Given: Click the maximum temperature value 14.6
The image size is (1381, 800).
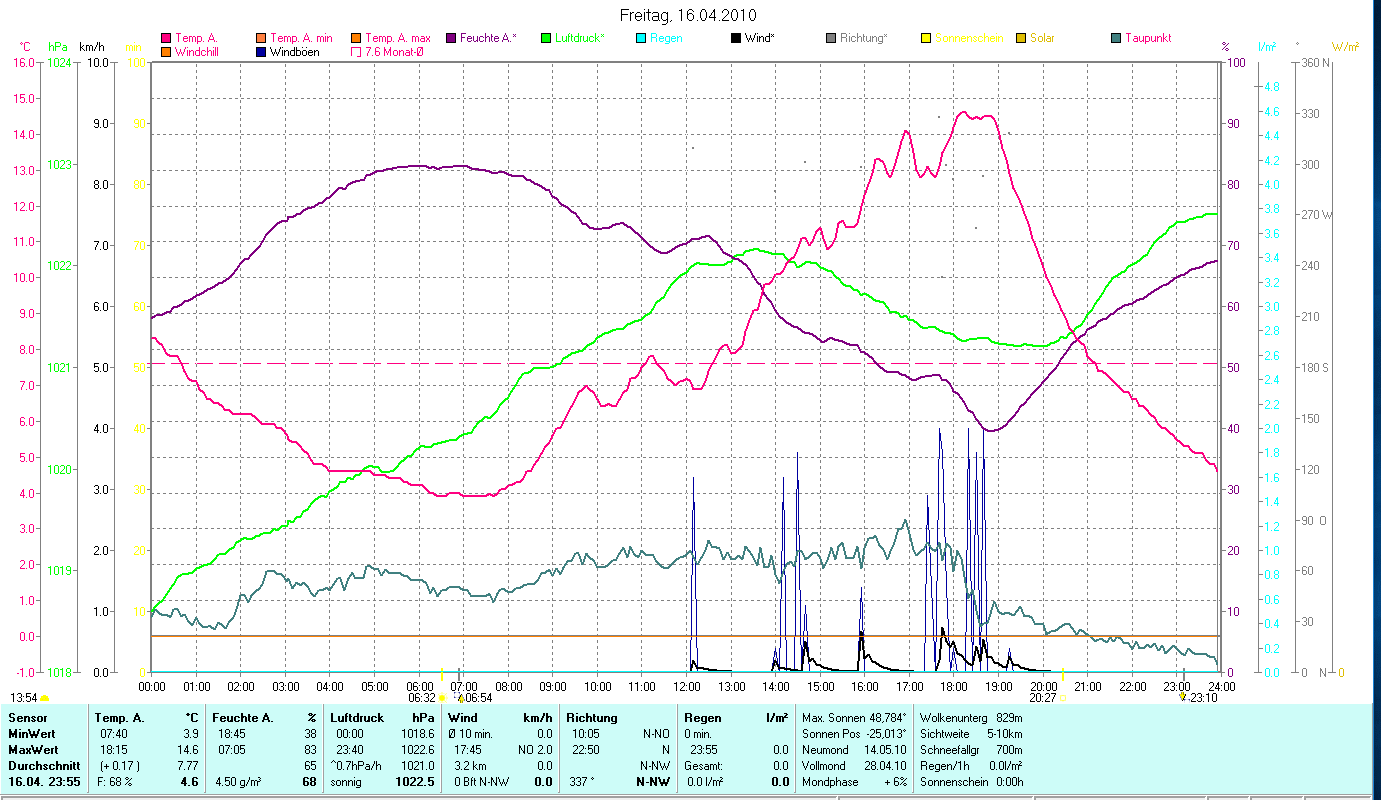Looking at the screenshot, I should (190, 749).
